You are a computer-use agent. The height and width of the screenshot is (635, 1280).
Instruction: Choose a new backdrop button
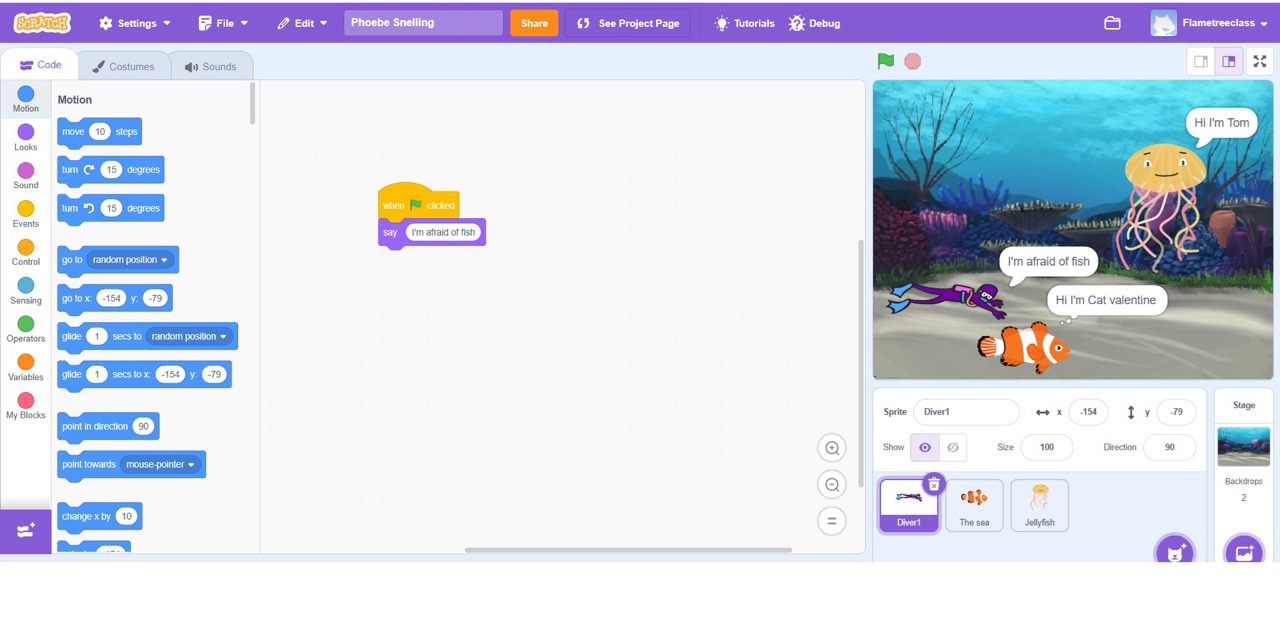point(1244,550)
